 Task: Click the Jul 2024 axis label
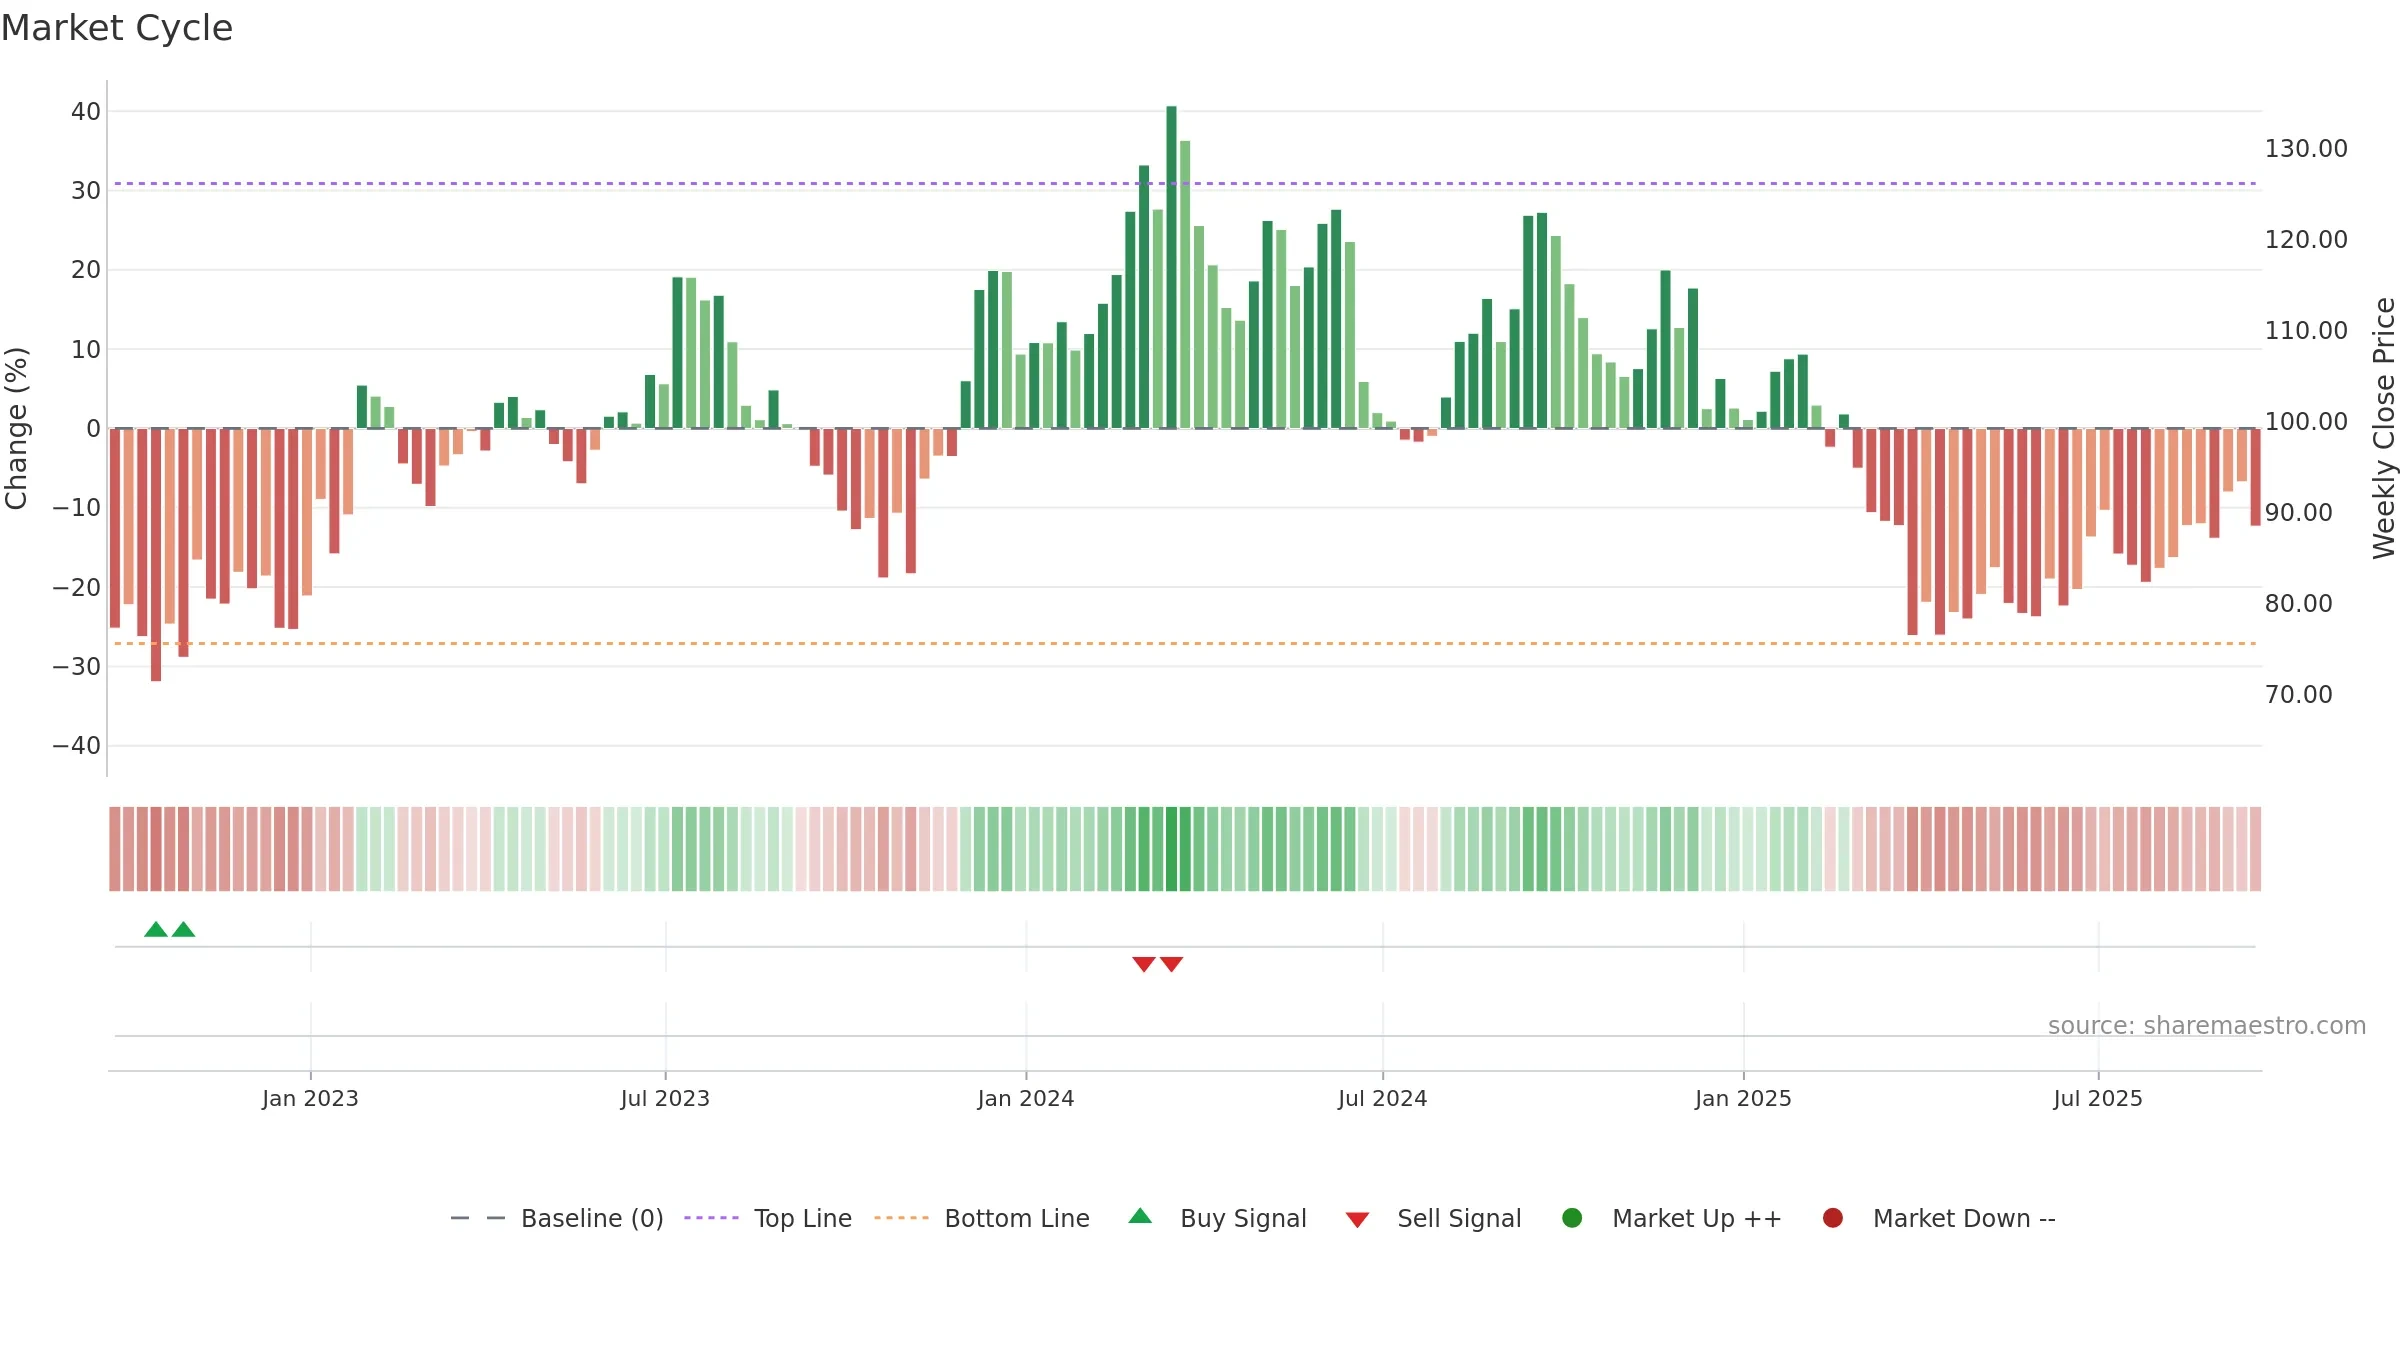pyautogui.click(x=1383, y=1099)
